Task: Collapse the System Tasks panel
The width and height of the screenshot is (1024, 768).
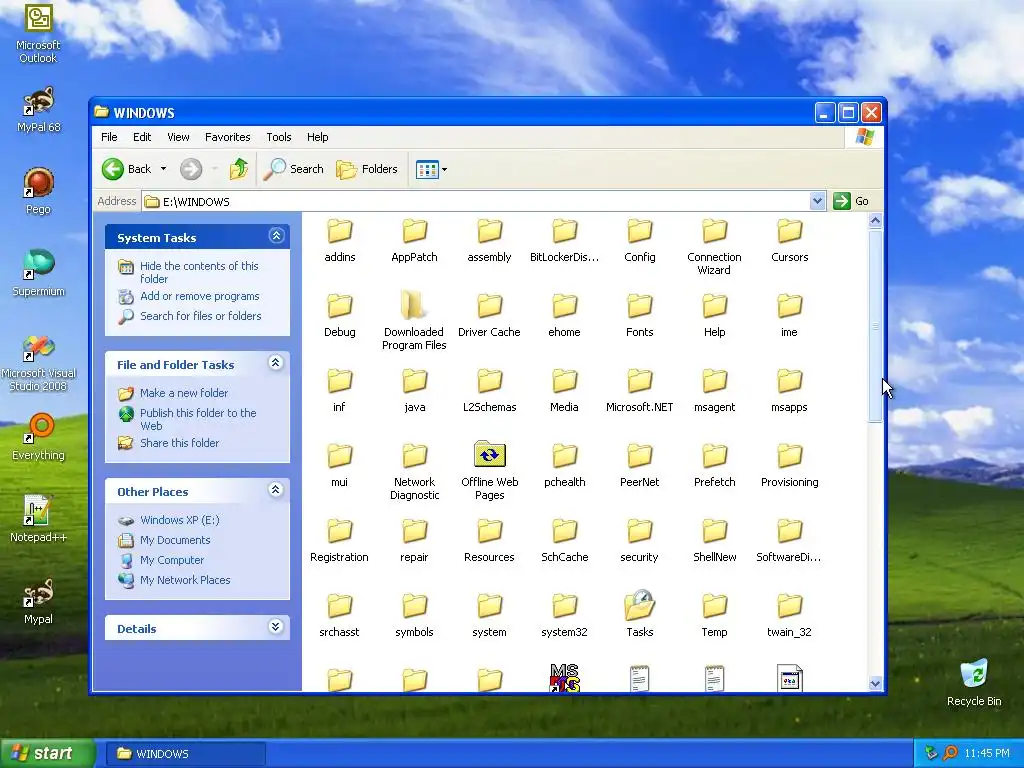Action: [x=276, y=236]
